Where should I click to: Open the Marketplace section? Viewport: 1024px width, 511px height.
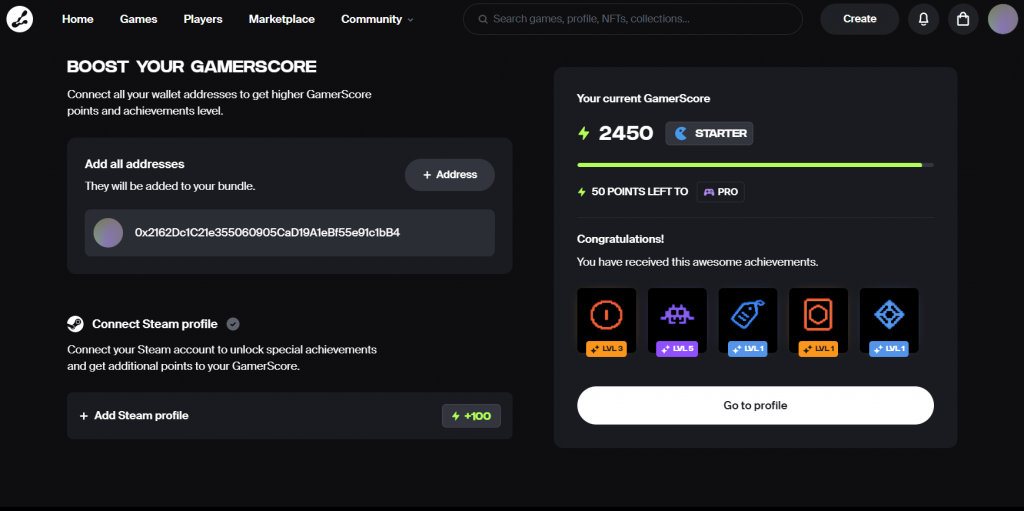(x=281, y=20)
